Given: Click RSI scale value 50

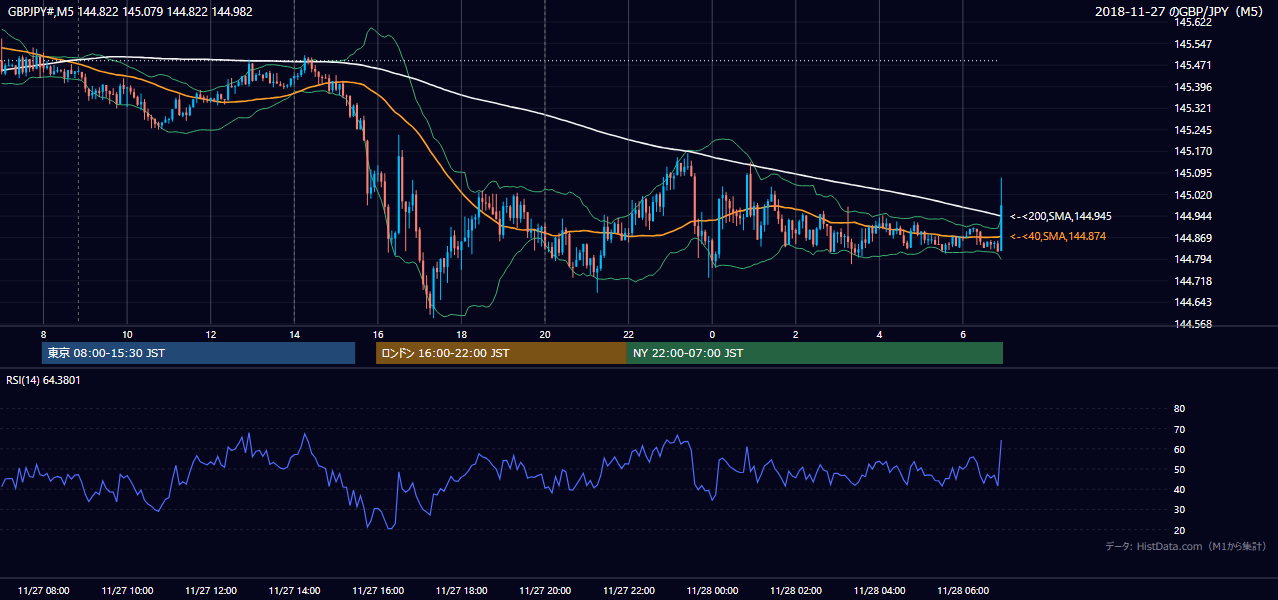Looking at the screenshot, I should tap(1179, 469).
